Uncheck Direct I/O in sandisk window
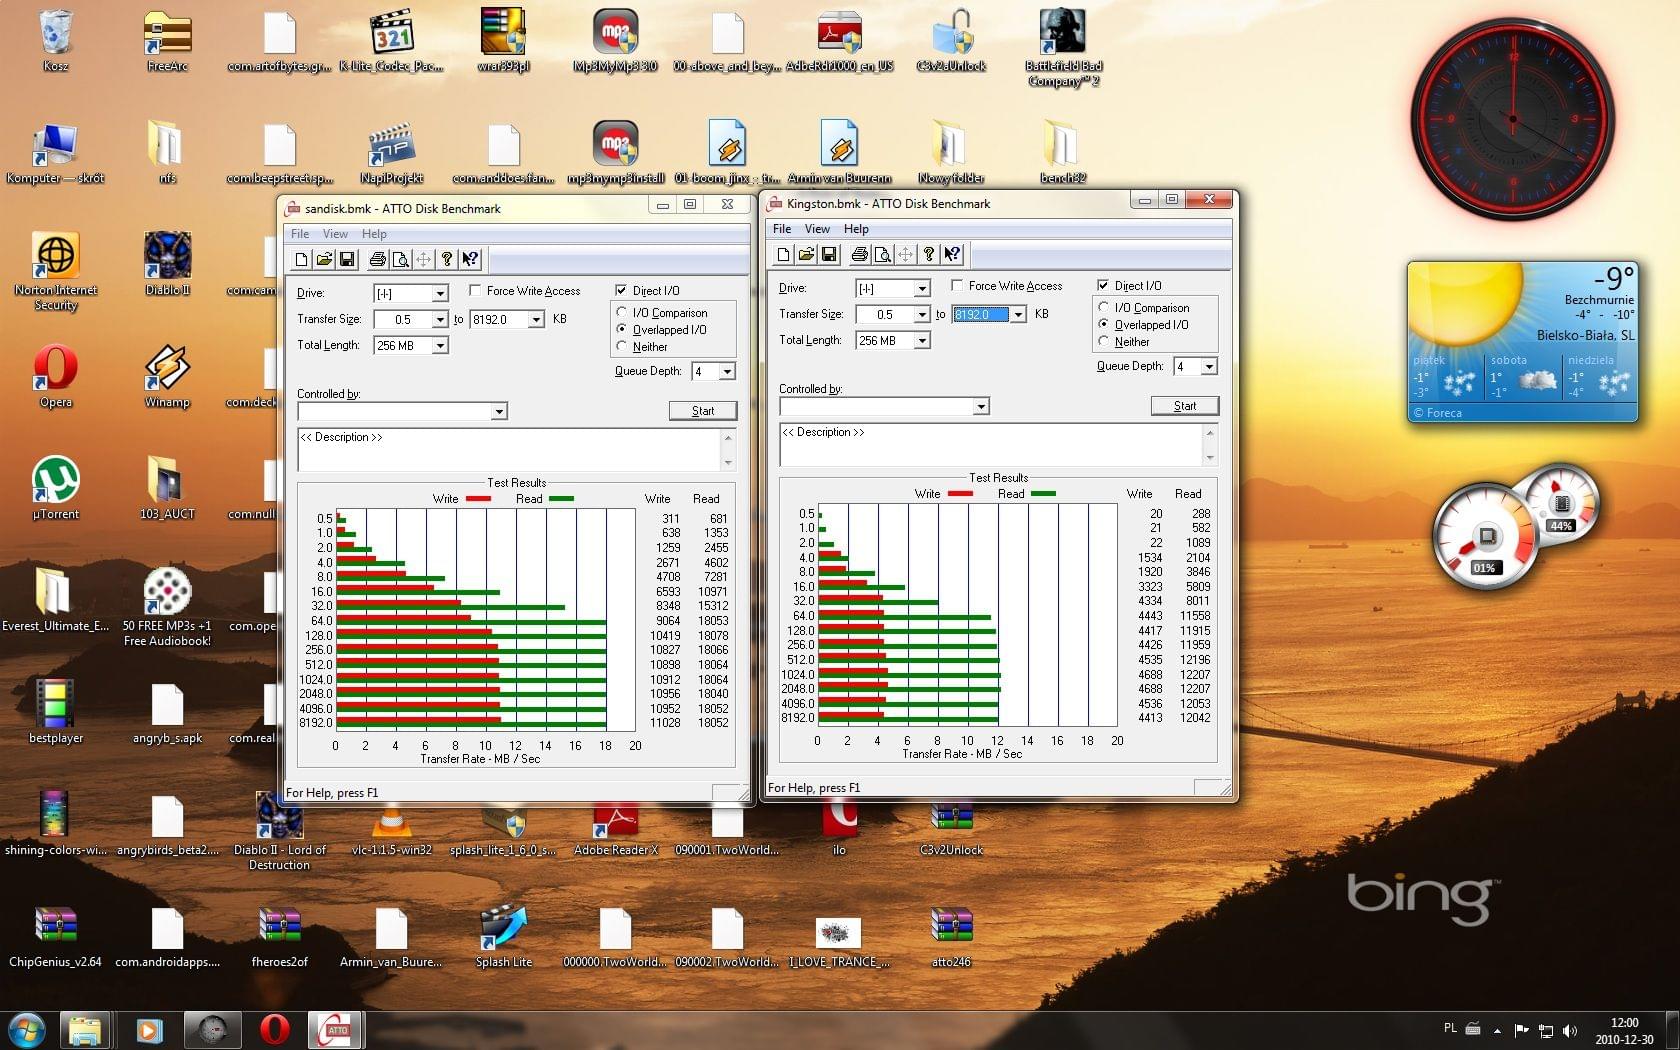The height and width of the screenshot is (1050, 1680). [621, 291]
